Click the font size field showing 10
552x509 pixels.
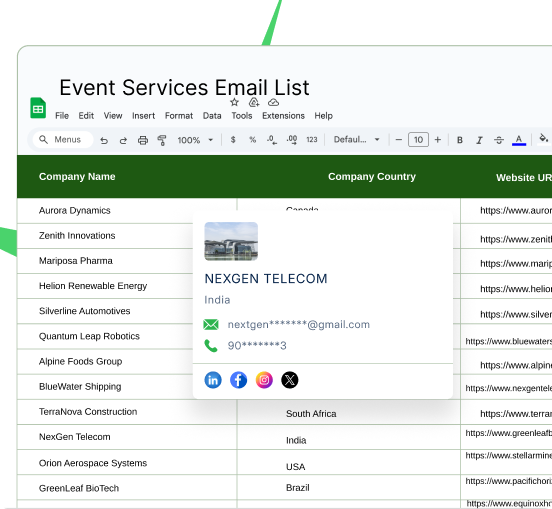(x=418, y=140)
